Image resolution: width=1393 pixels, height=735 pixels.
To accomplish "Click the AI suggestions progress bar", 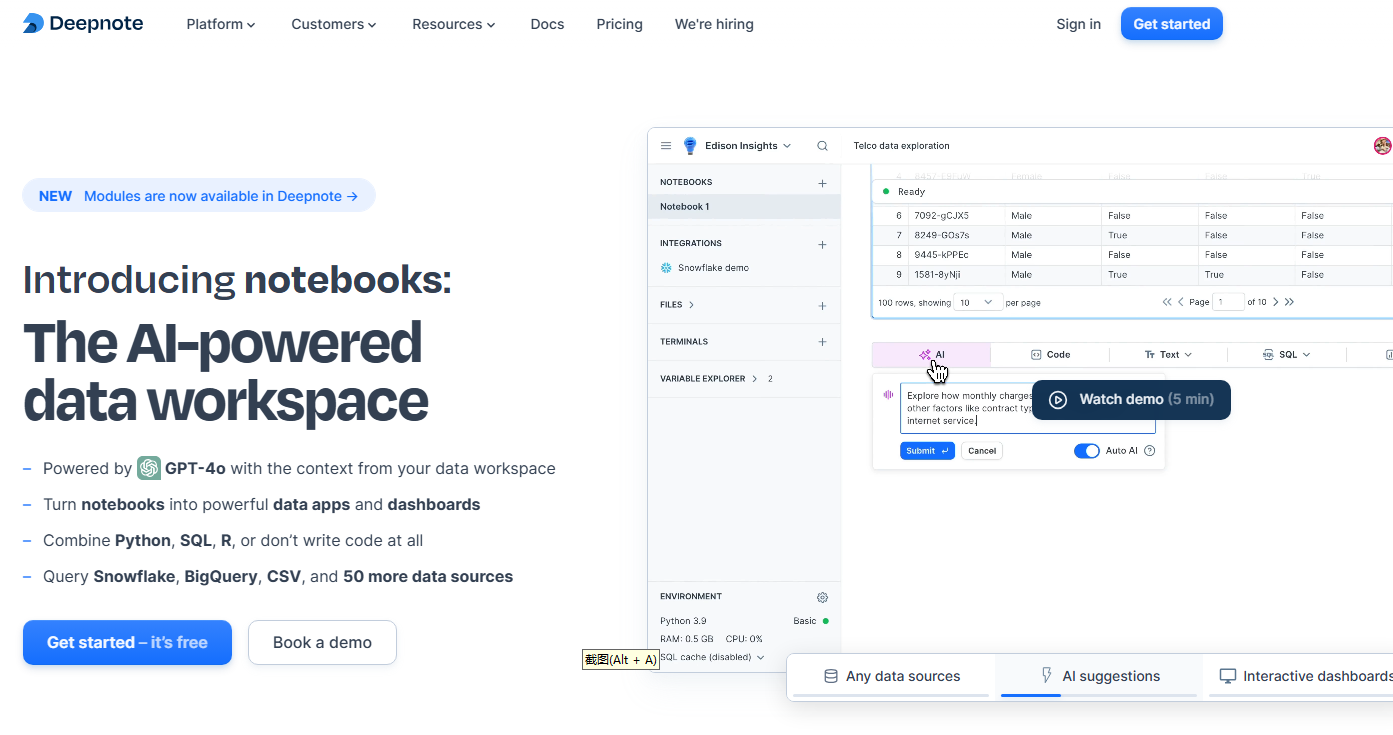I will pyautogui.click(x=1099, y=695).
